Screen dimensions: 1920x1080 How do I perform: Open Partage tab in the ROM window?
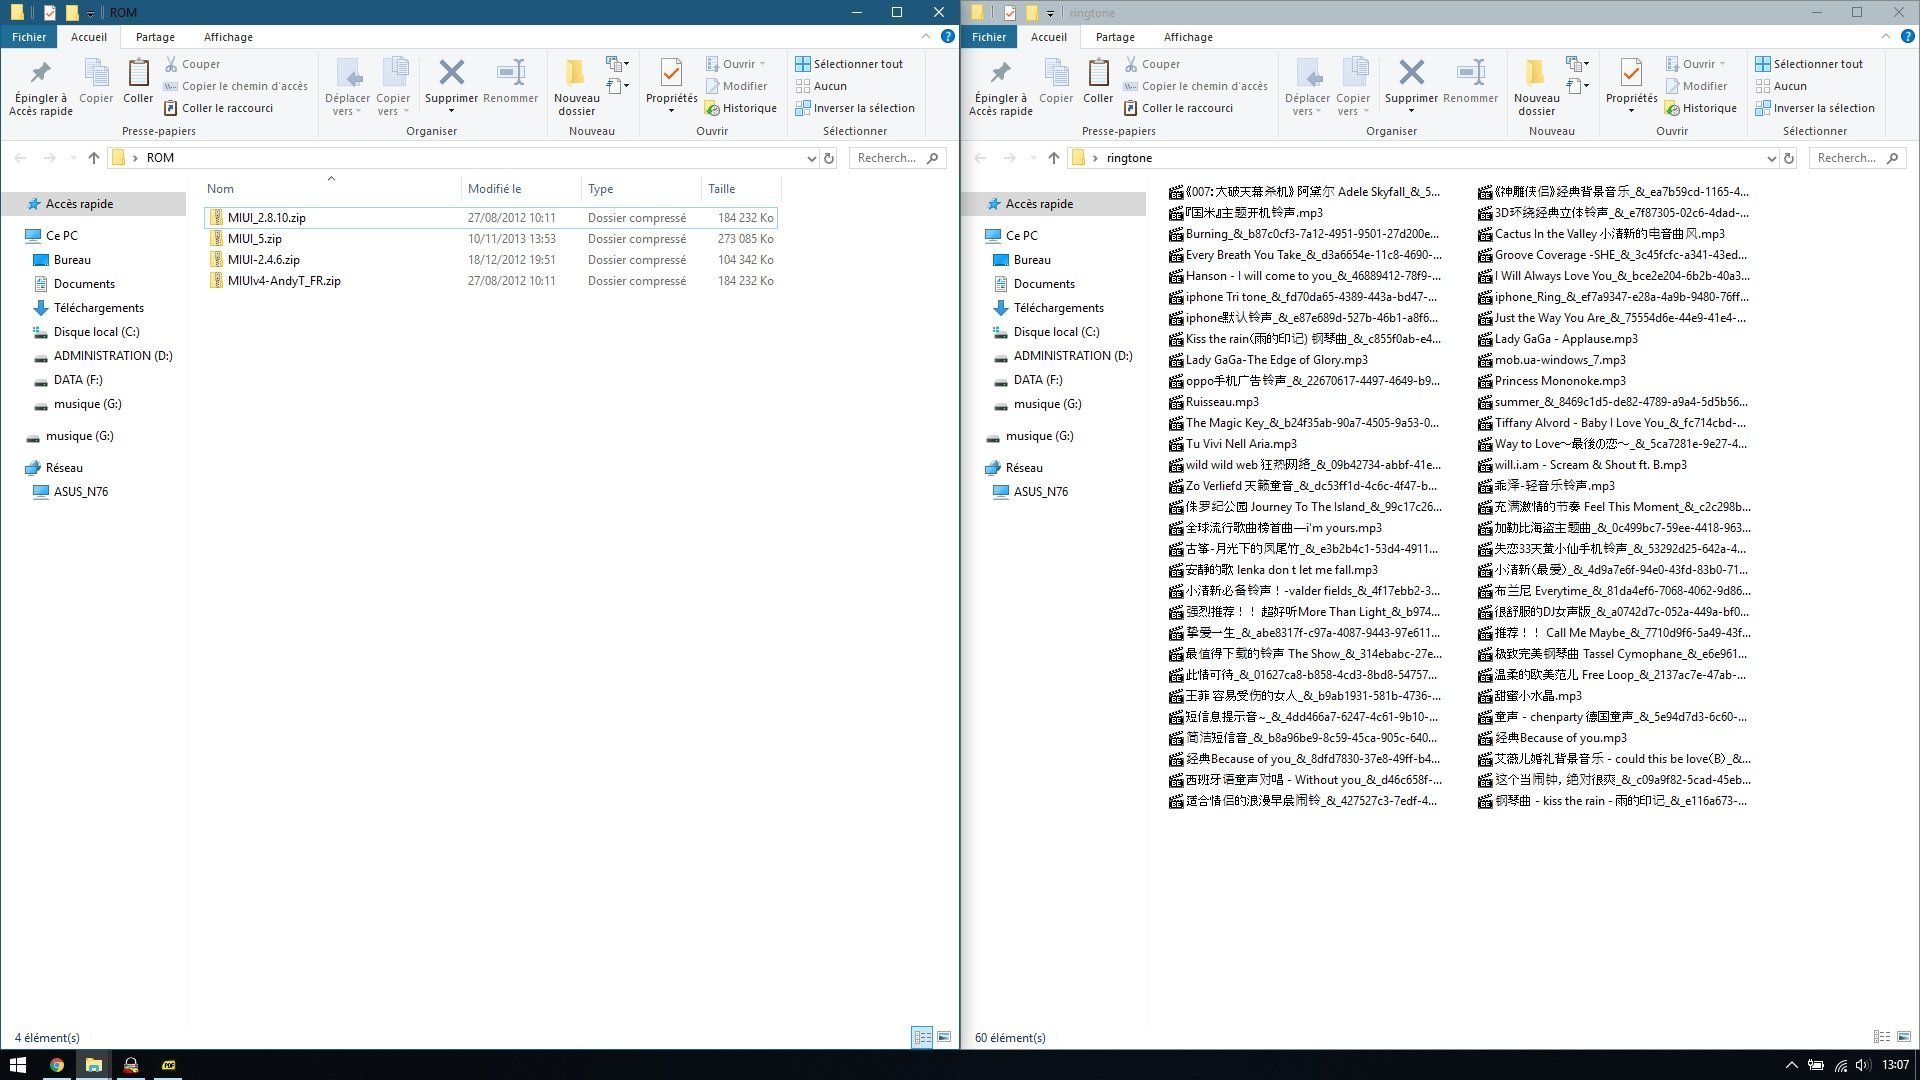click(155, 37)
